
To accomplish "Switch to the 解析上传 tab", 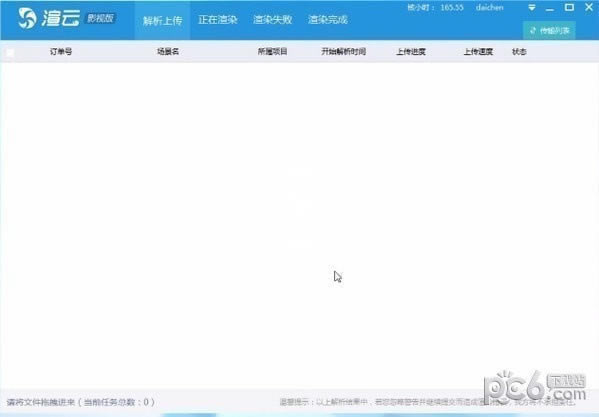I will tap(162, 20).
